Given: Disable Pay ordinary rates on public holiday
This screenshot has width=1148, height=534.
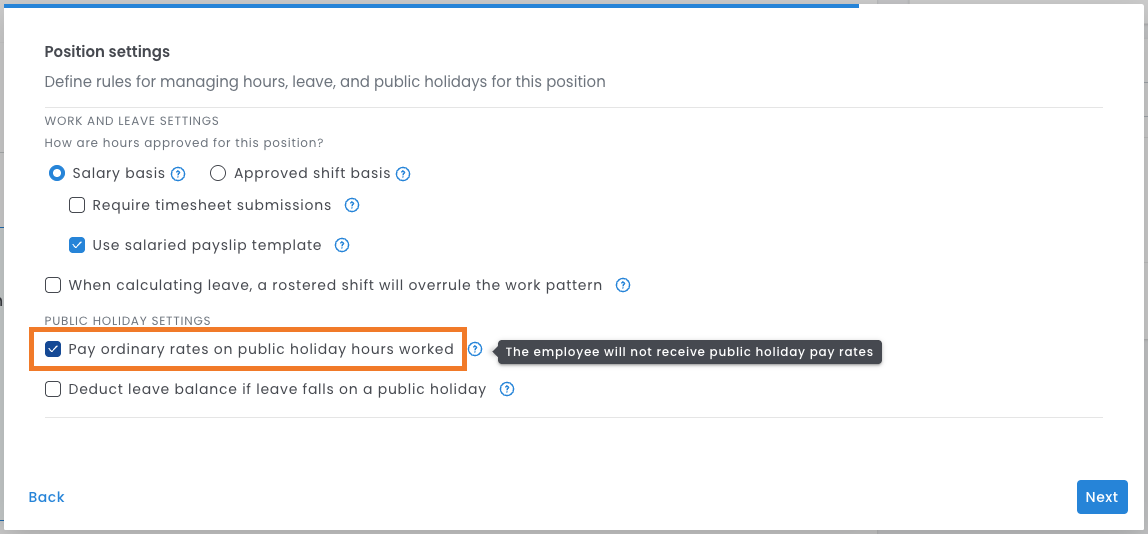Looking at the screenshot, I should coord(53,350).
